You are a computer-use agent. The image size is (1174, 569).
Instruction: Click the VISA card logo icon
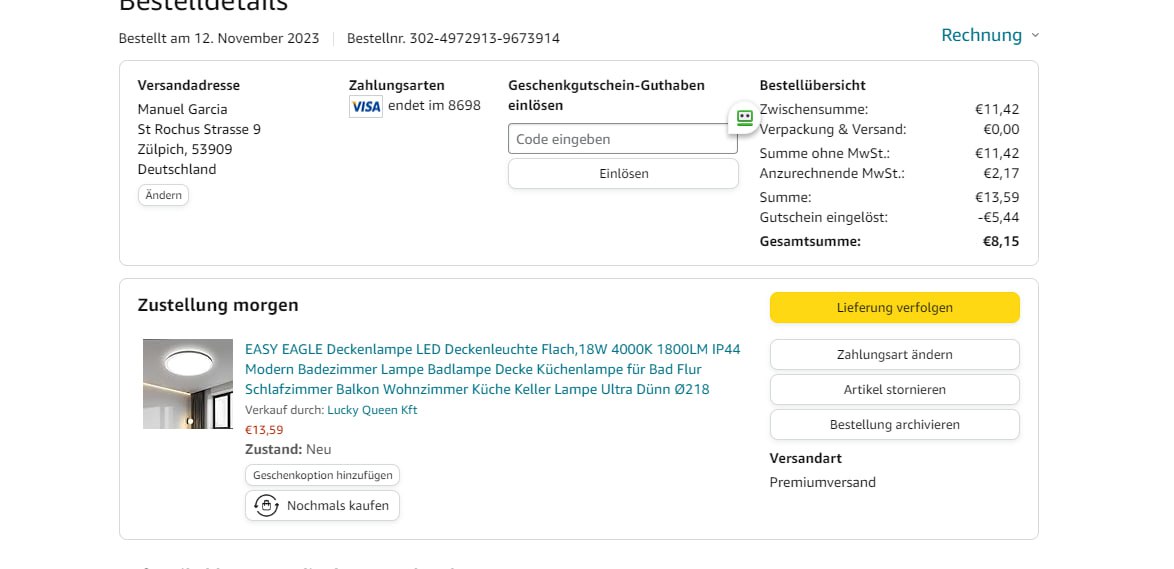tap(366, 106)
